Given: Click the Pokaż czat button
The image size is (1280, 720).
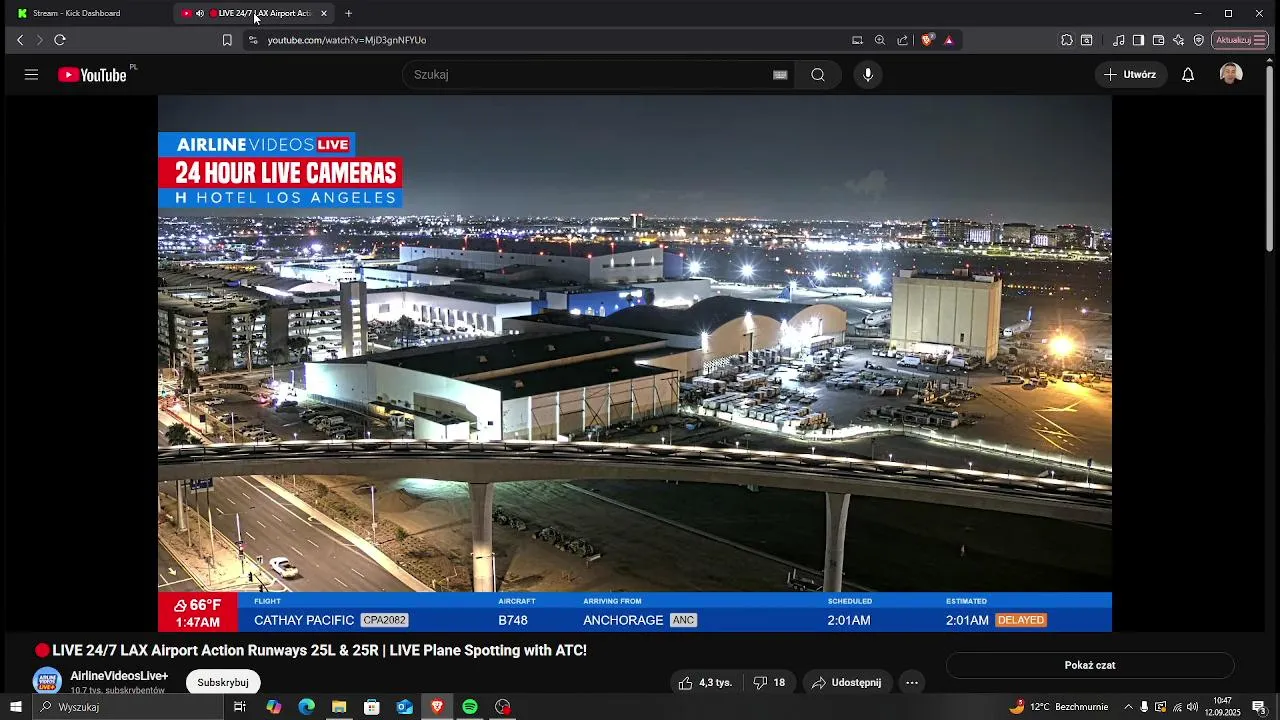Looking at the screenshot, I should tap(1090, 665).
